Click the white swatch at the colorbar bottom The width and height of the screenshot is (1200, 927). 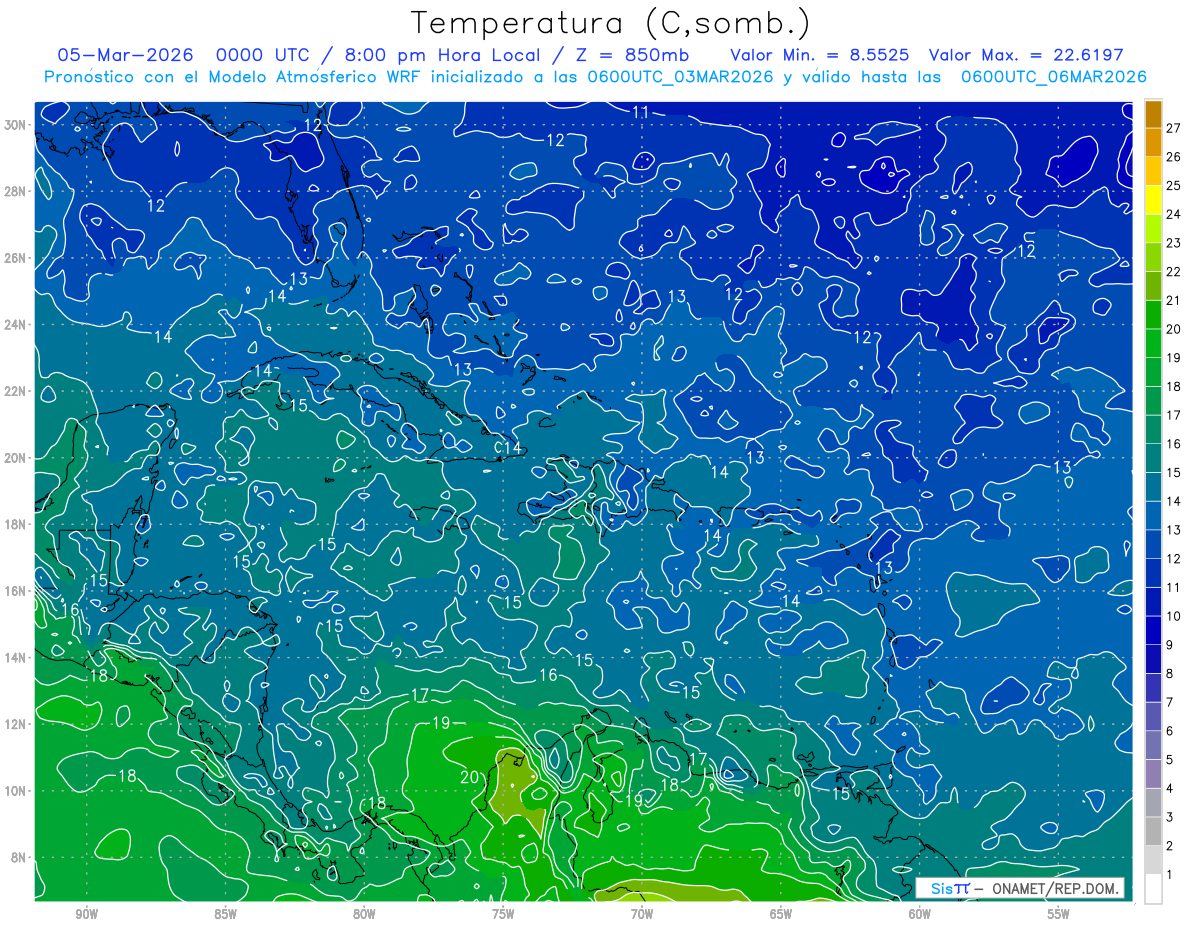(1153, 889)
